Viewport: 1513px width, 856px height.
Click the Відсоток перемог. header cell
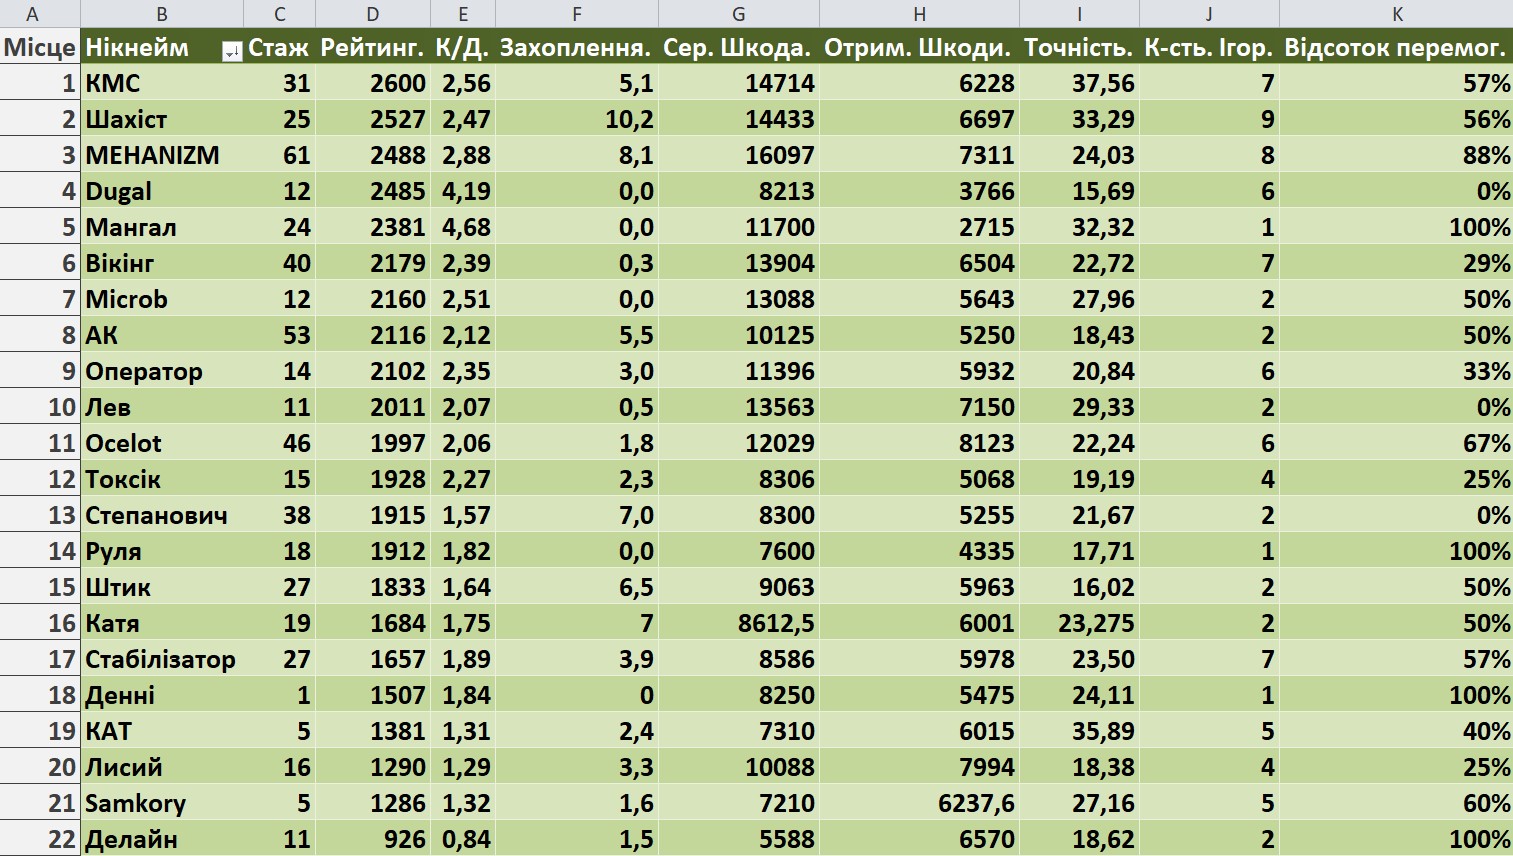(1395, 47)
